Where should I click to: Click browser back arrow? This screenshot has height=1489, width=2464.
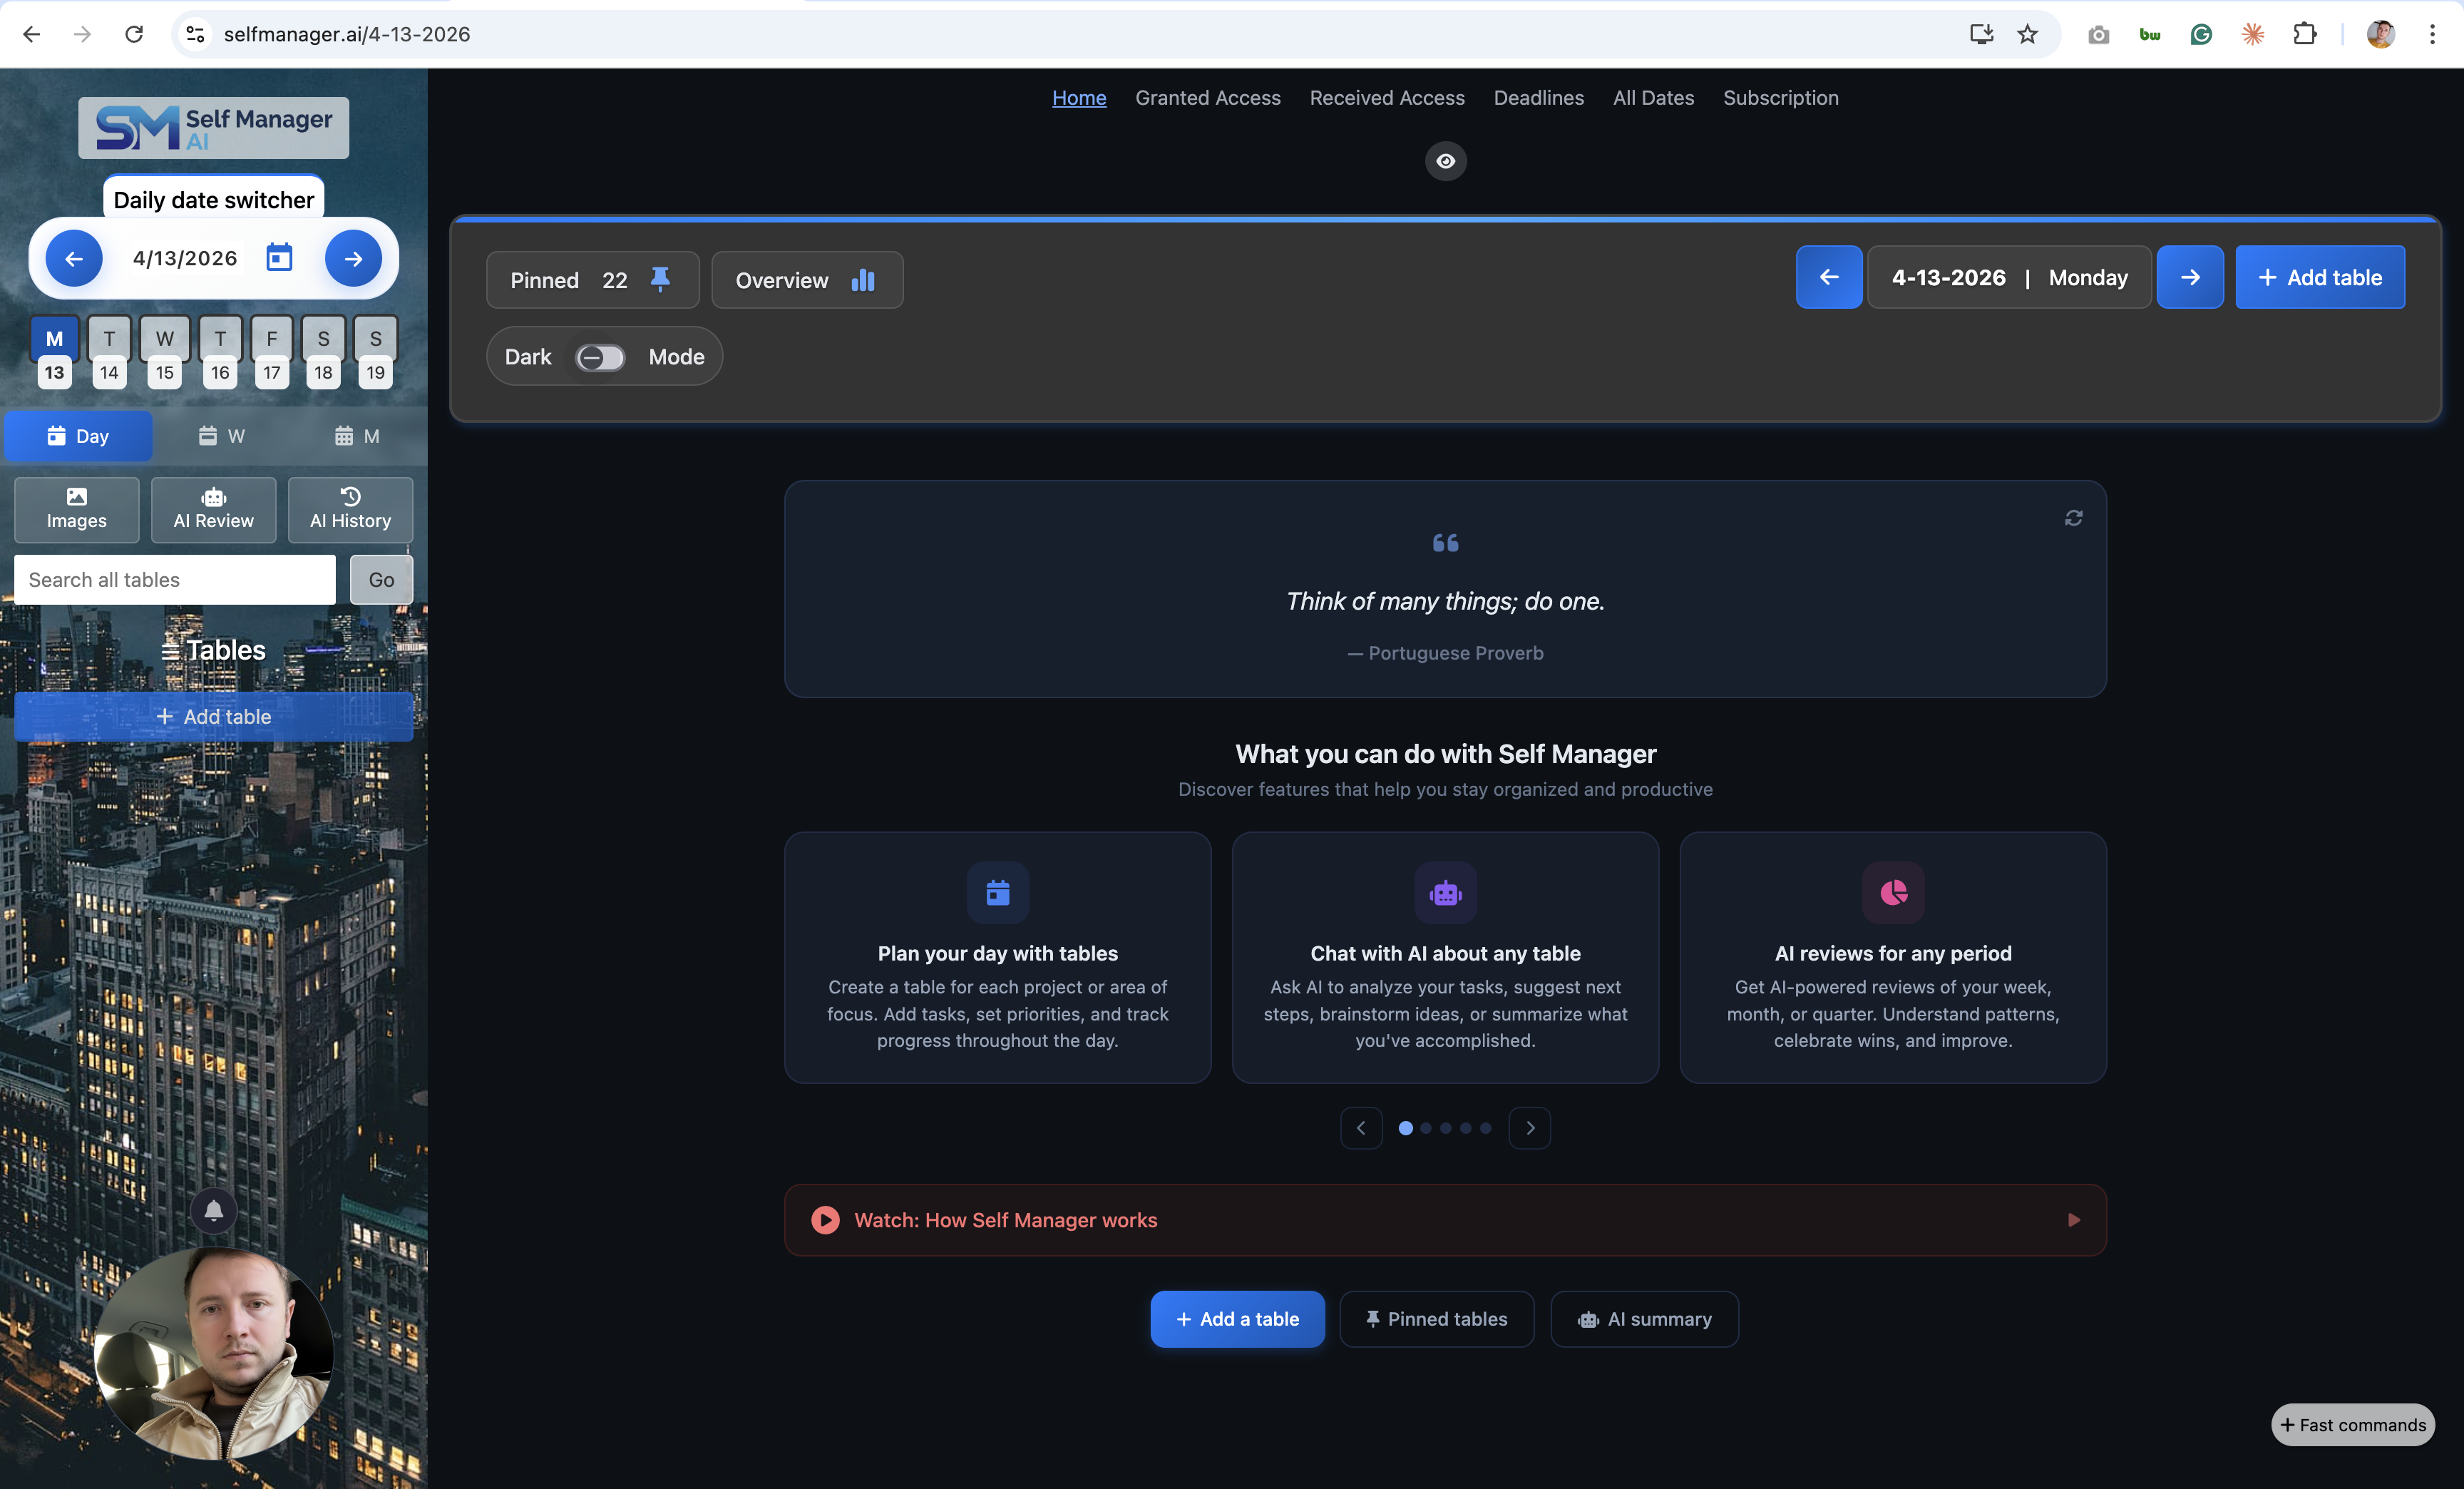click(31, 34)
